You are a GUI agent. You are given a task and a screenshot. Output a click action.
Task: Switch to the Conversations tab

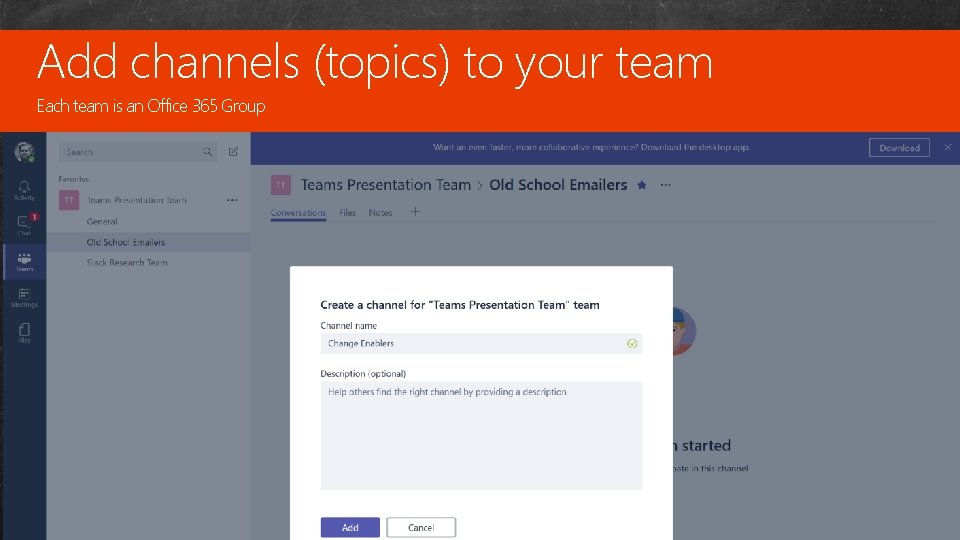[x=298, y=213]
